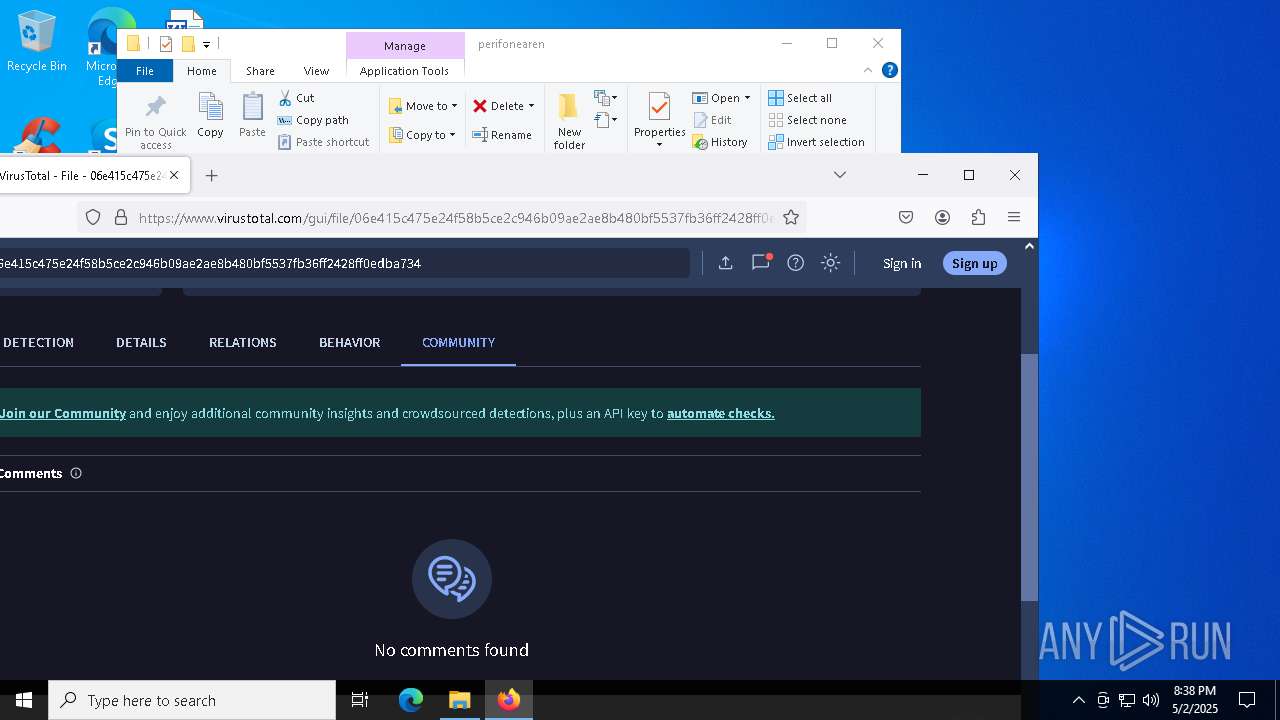
Task: Bookmark this page with the star icon
Action: click(791, 218)
